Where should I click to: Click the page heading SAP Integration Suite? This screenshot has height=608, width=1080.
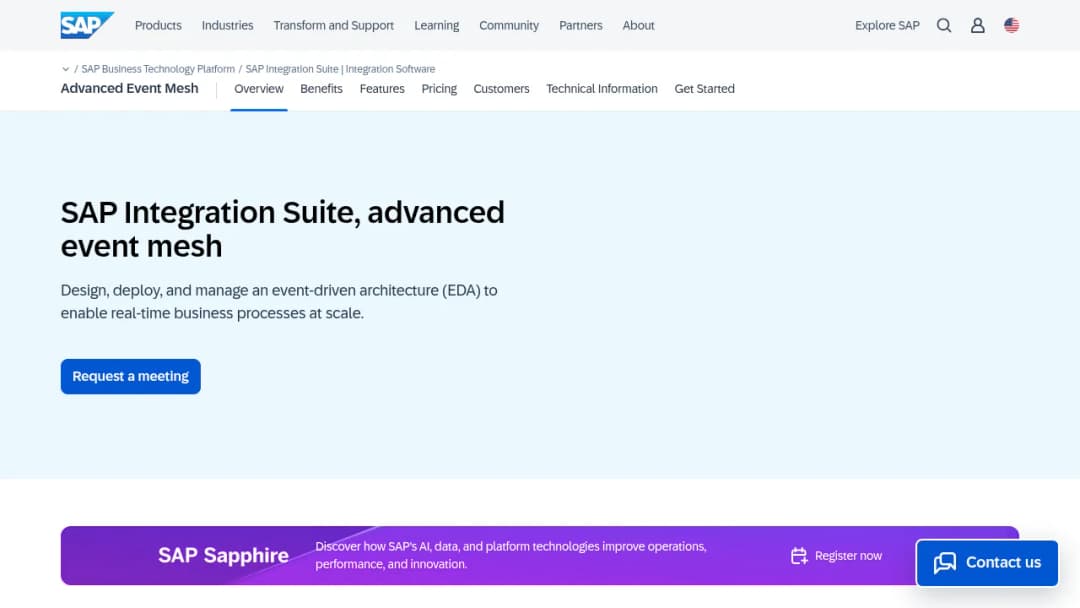pos(282,229)
